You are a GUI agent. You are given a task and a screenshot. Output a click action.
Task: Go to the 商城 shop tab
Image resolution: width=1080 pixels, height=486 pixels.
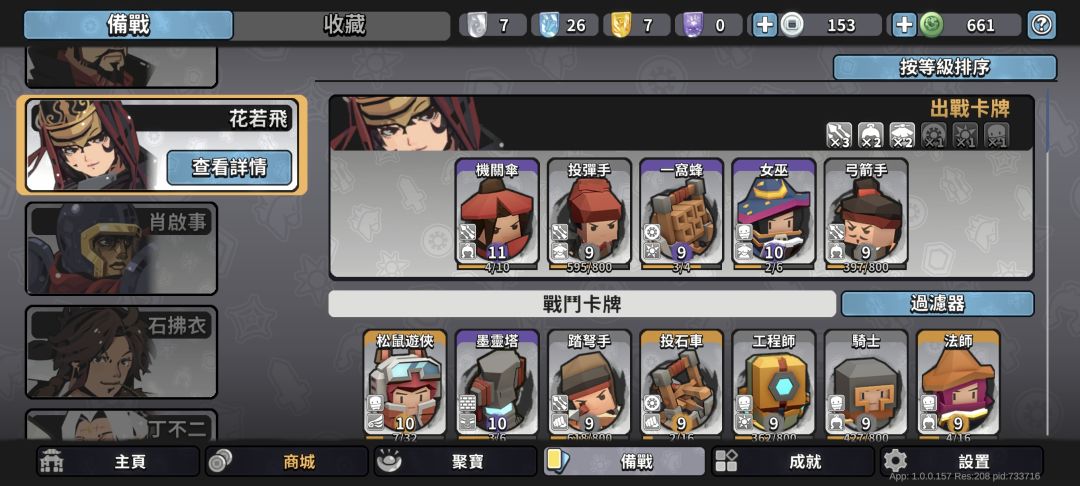point(287,461)
